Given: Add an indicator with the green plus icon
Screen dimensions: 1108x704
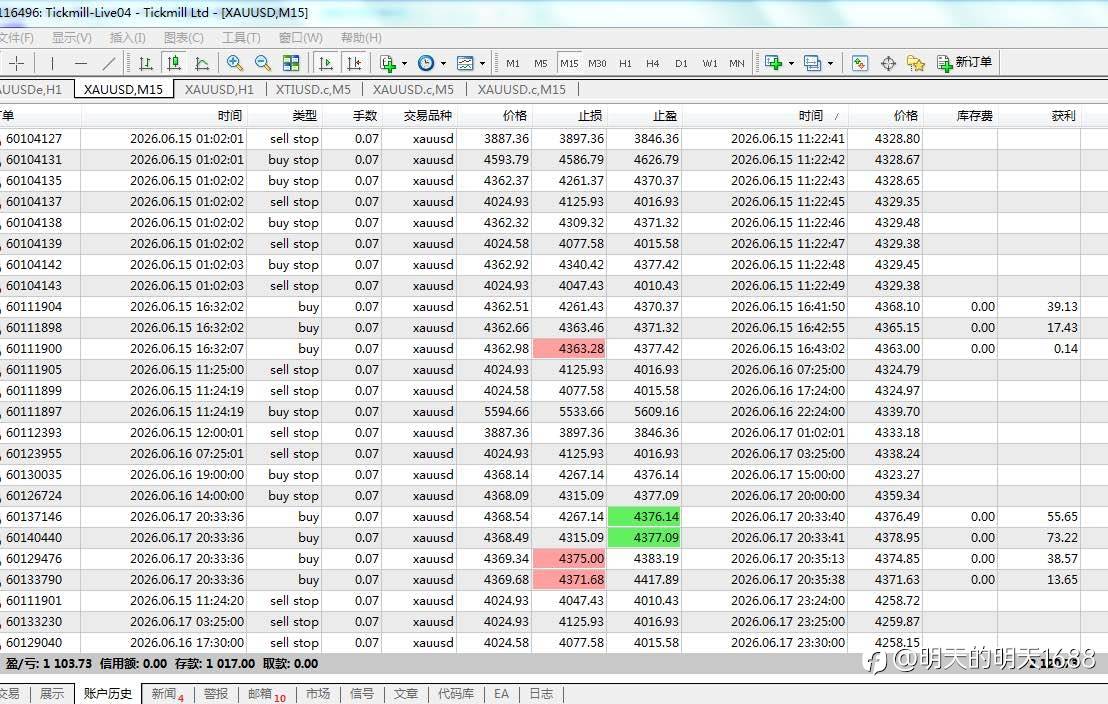Looking at the screenshot, I should point(388,63).
